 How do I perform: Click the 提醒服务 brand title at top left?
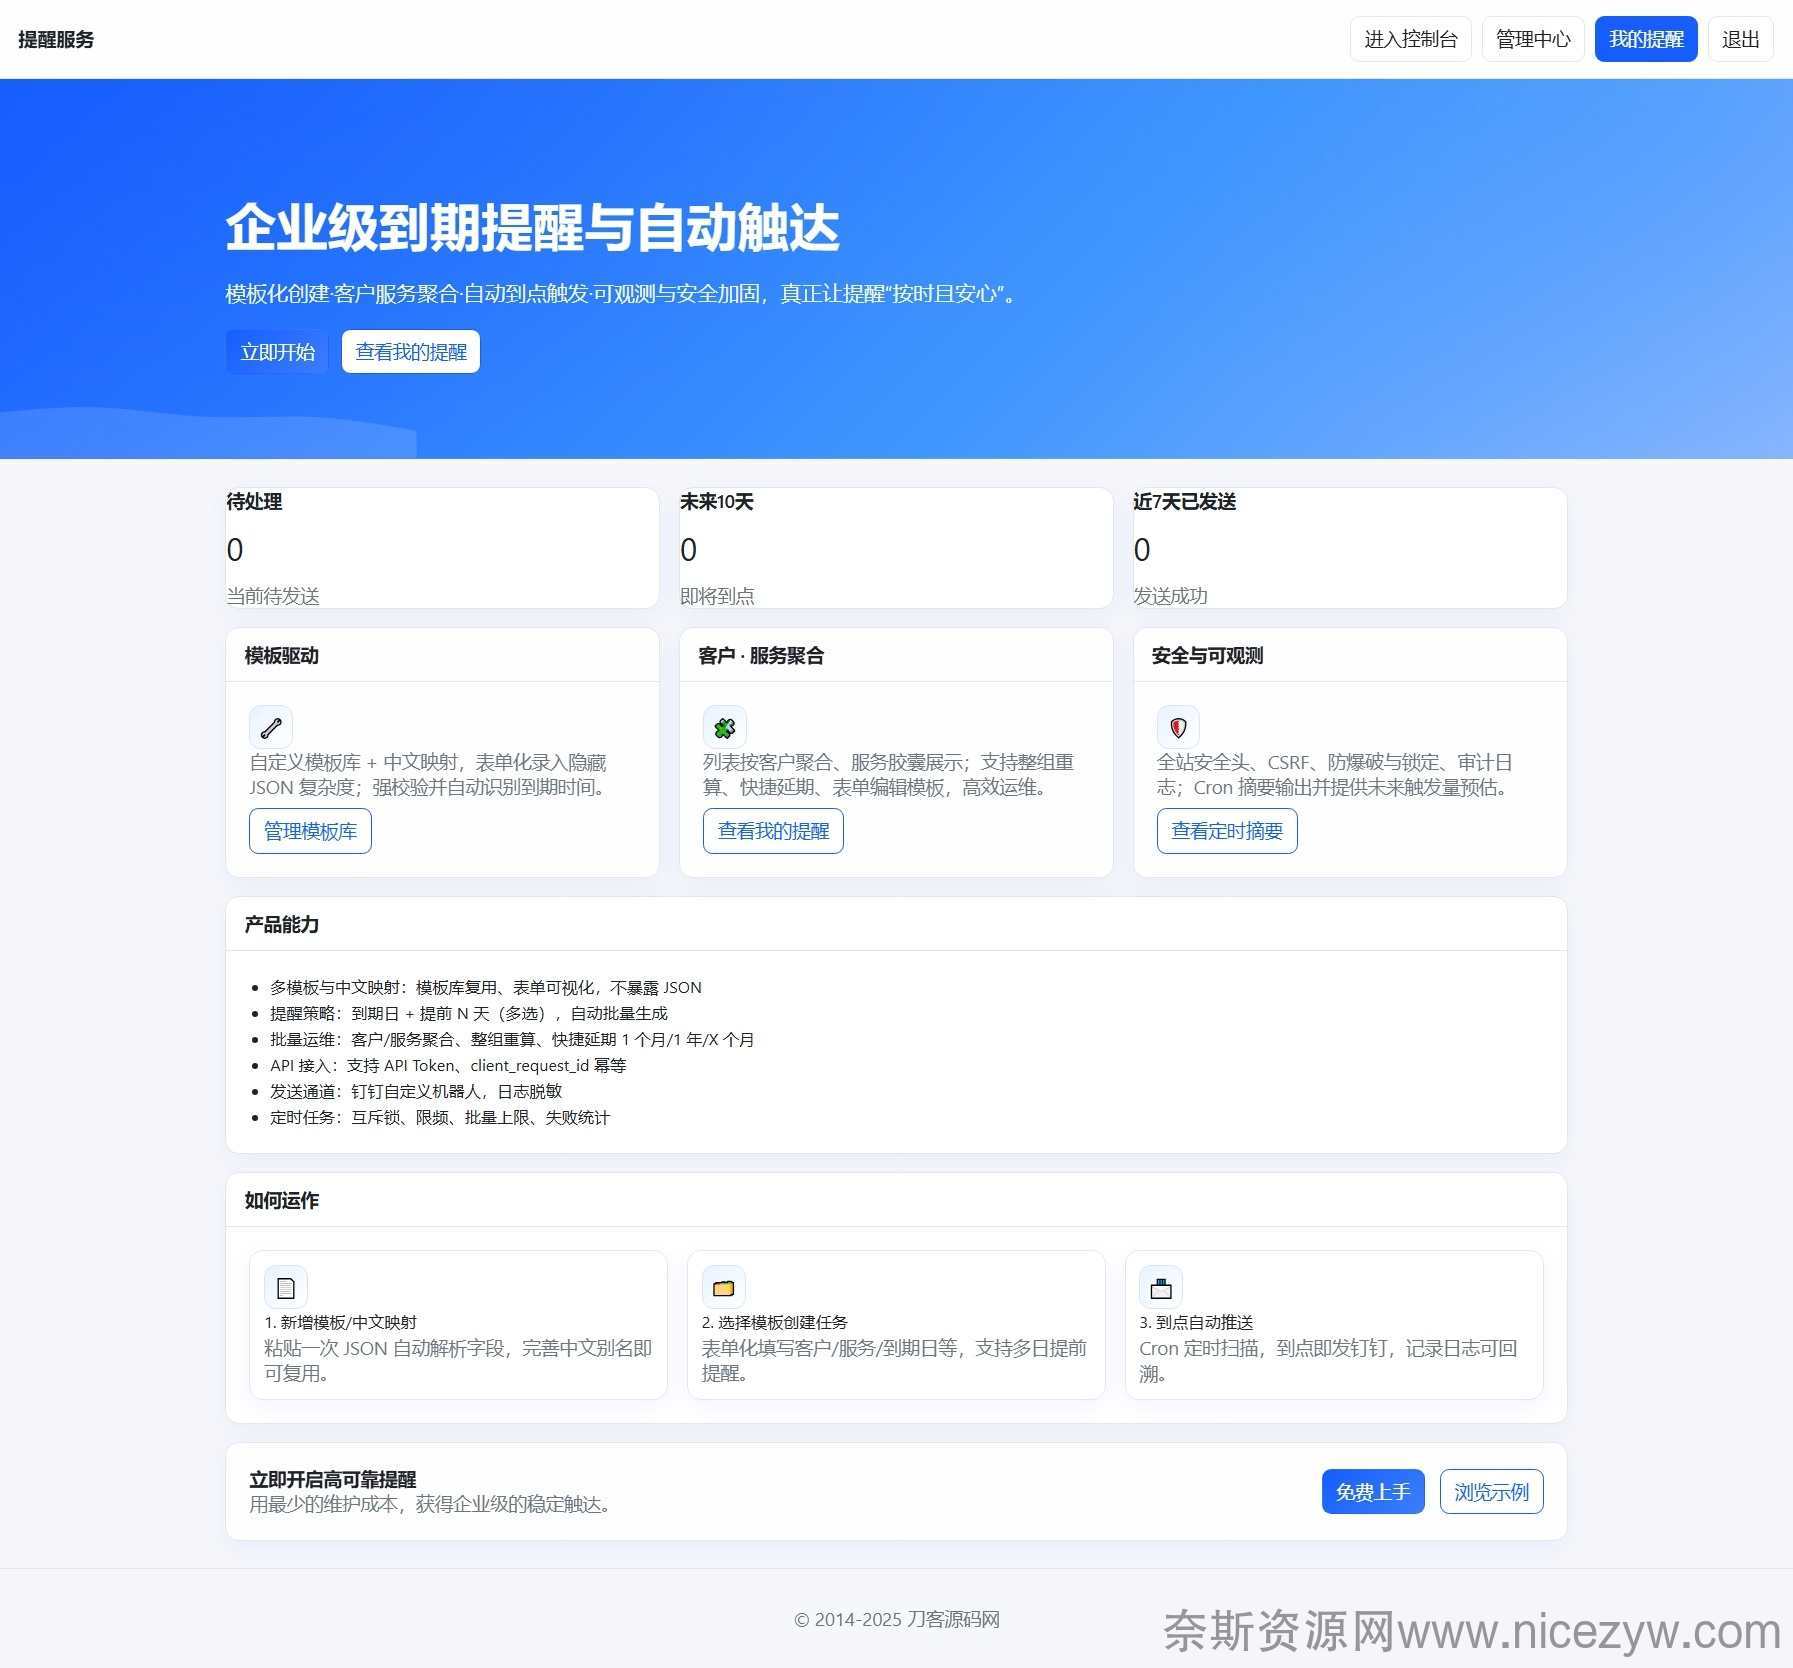56,39
